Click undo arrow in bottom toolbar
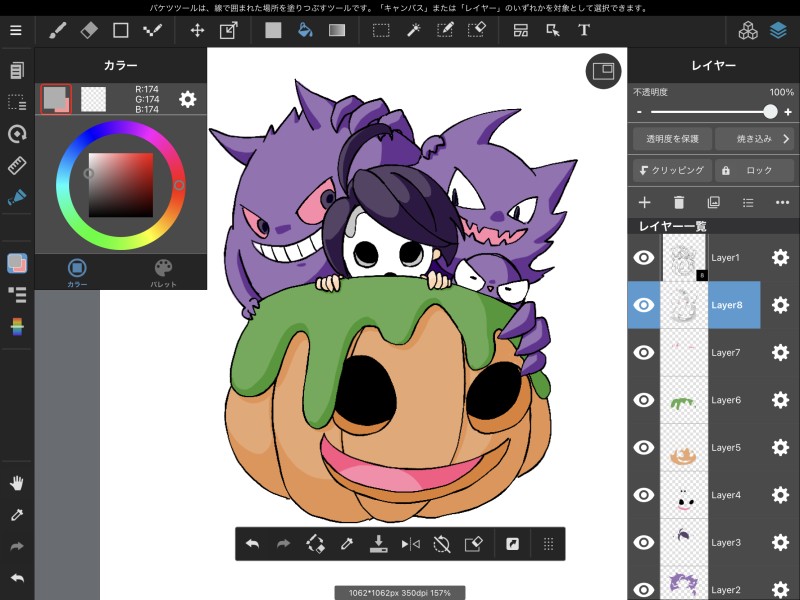 [252, 544]
